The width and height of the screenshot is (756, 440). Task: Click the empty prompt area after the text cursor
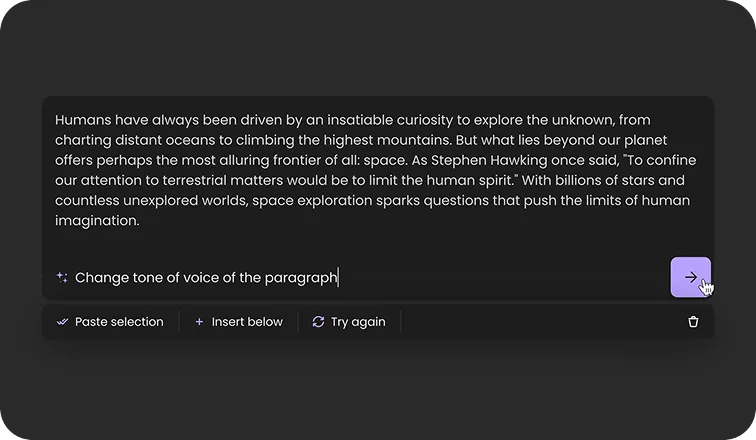pos(500,278)
